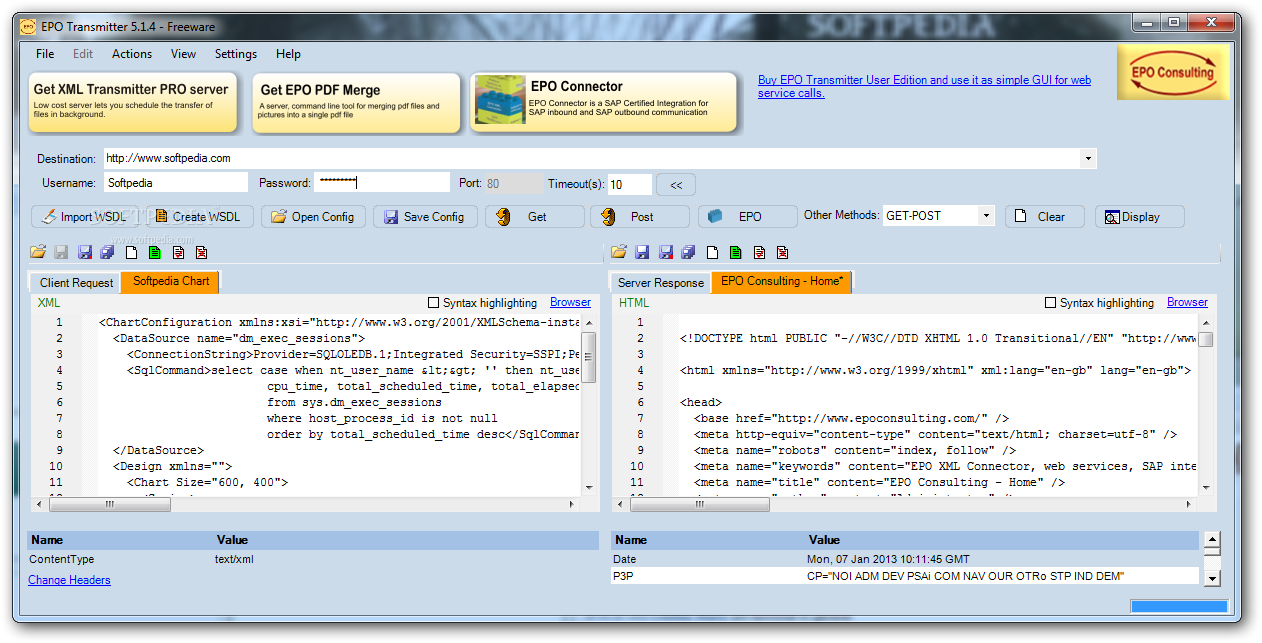Send request with the Post button
1262x643 pixels.
640,216
